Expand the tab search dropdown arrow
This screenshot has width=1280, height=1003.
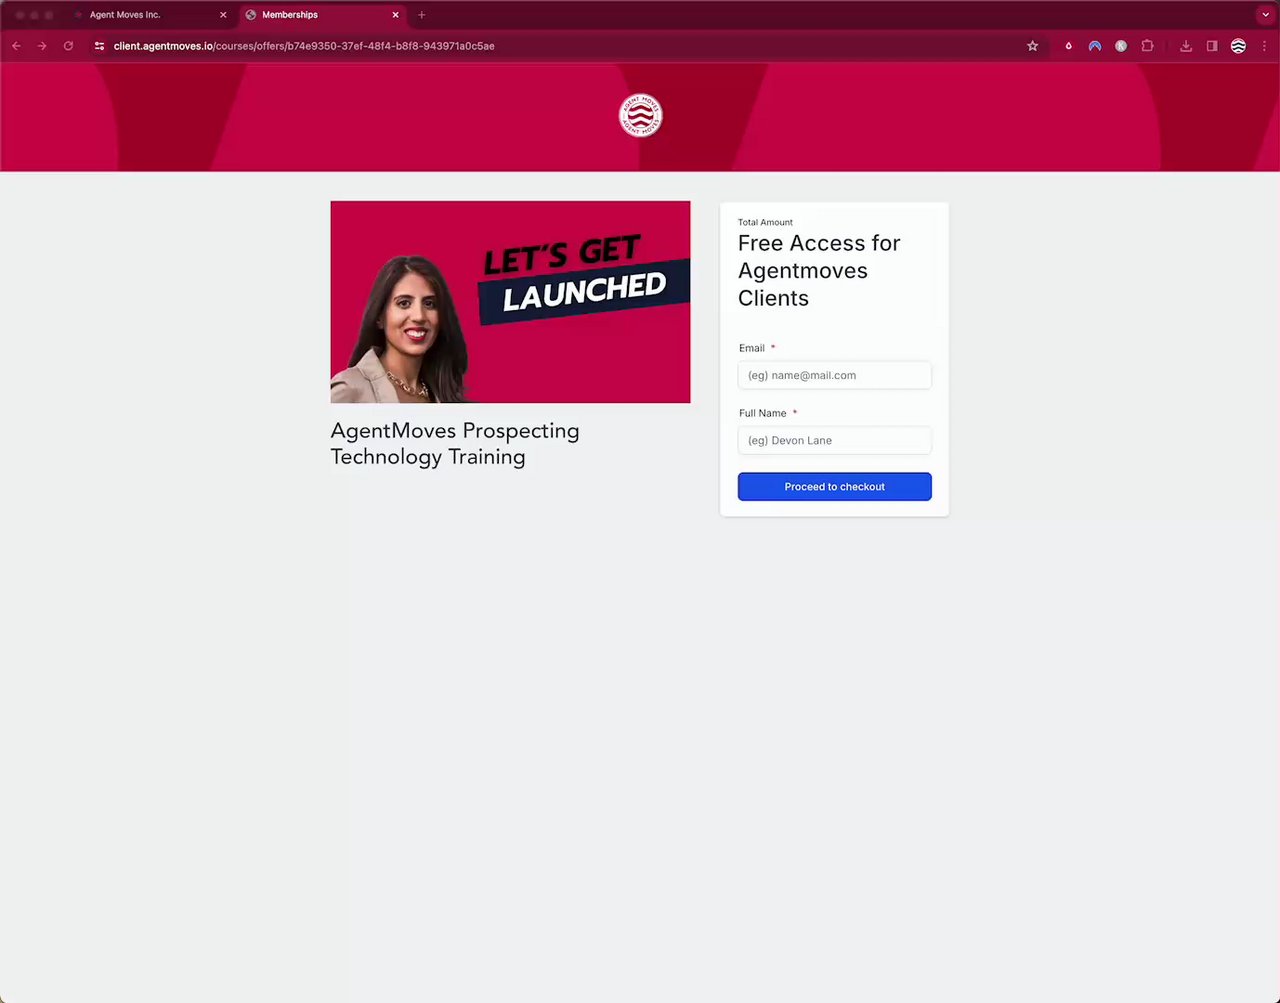(x=1265, y=15)
